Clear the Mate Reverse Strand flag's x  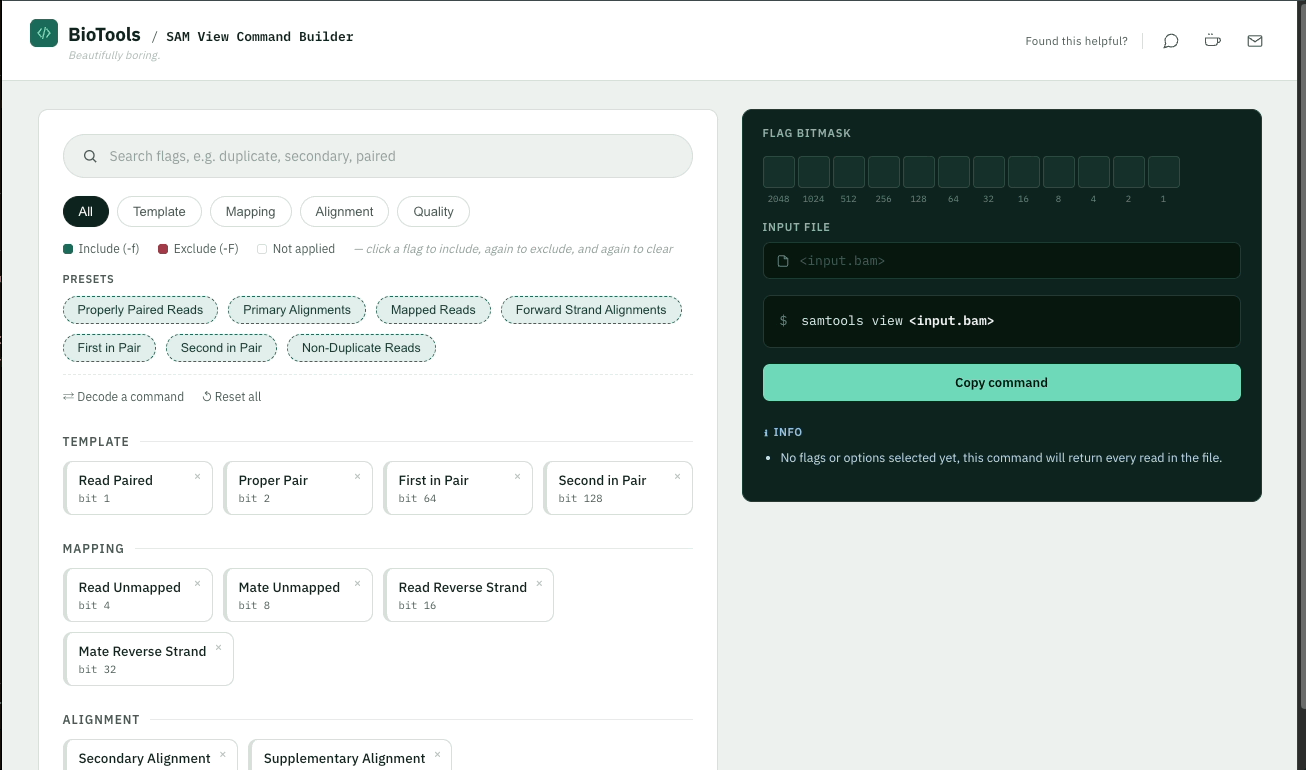(219, 647)
